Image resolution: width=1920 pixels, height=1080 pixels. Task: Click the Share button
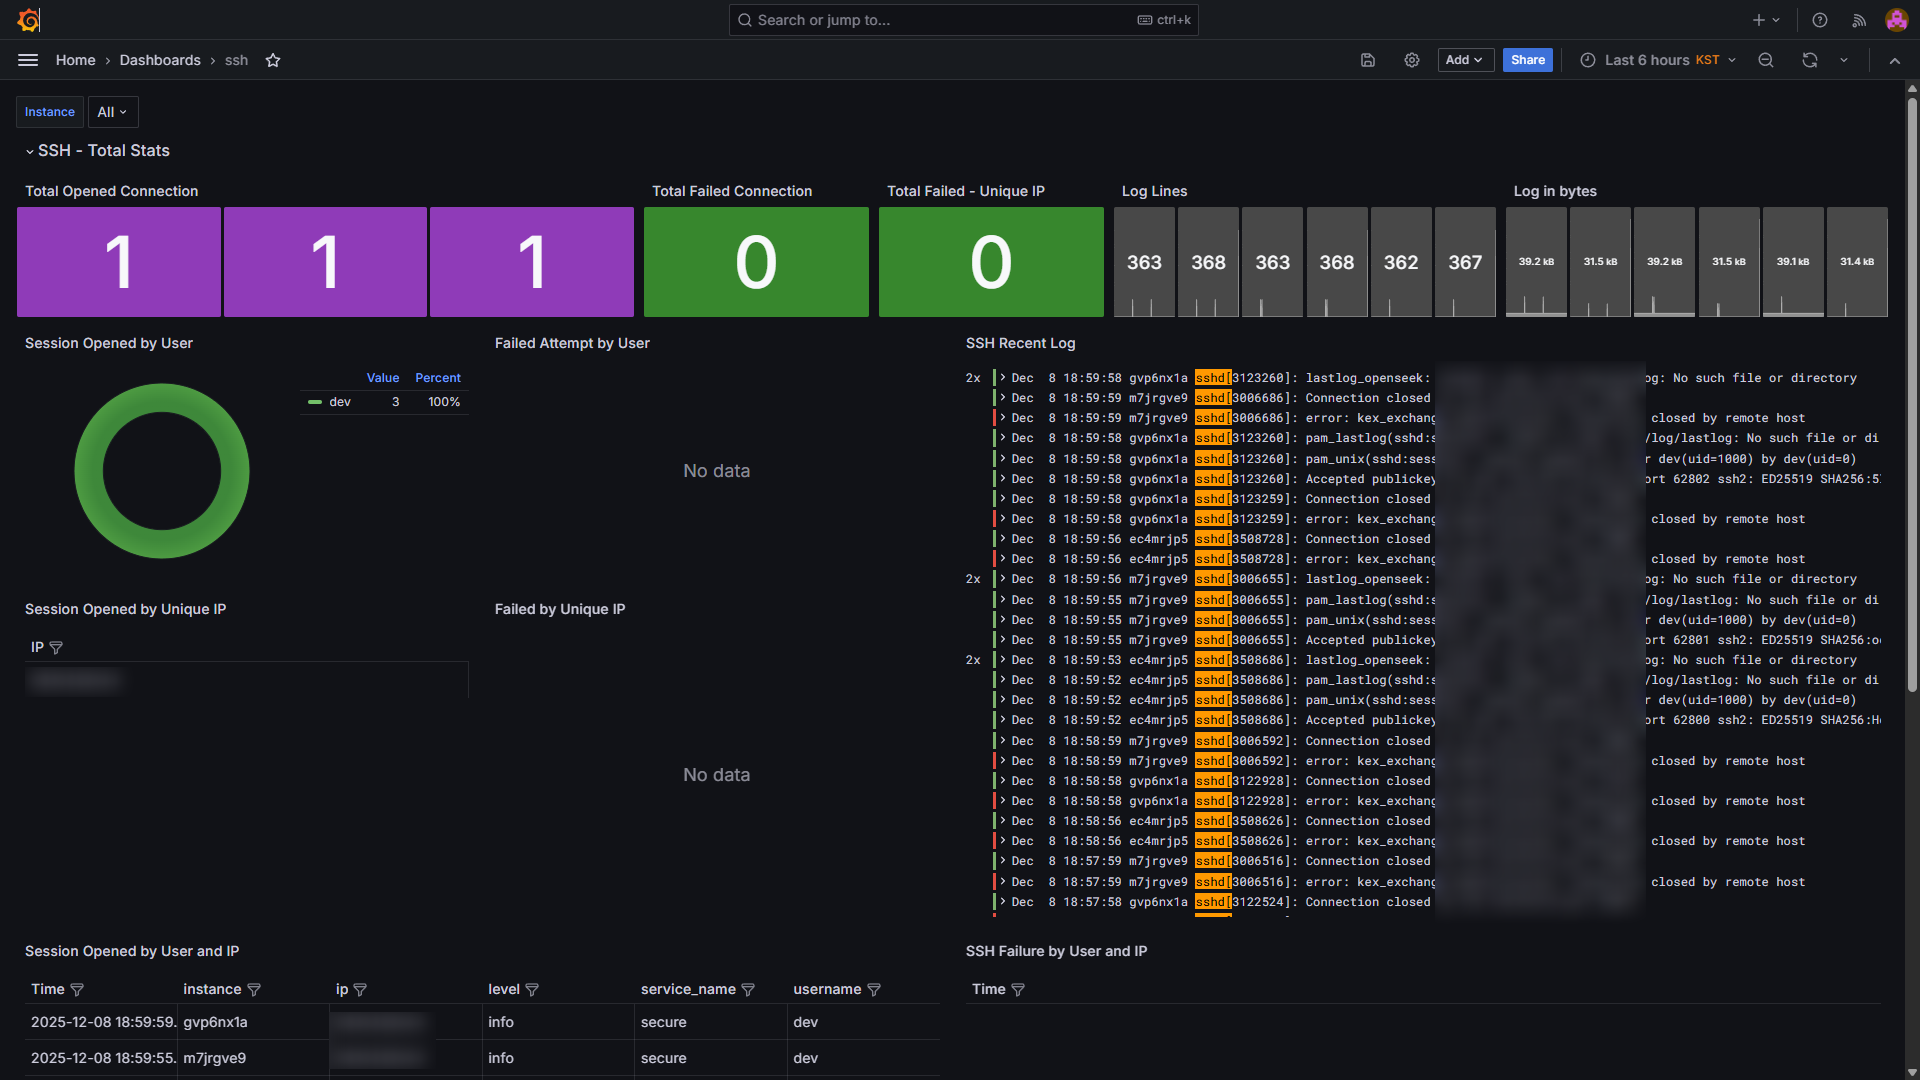pyautogui.click(x=1527, y=60)
